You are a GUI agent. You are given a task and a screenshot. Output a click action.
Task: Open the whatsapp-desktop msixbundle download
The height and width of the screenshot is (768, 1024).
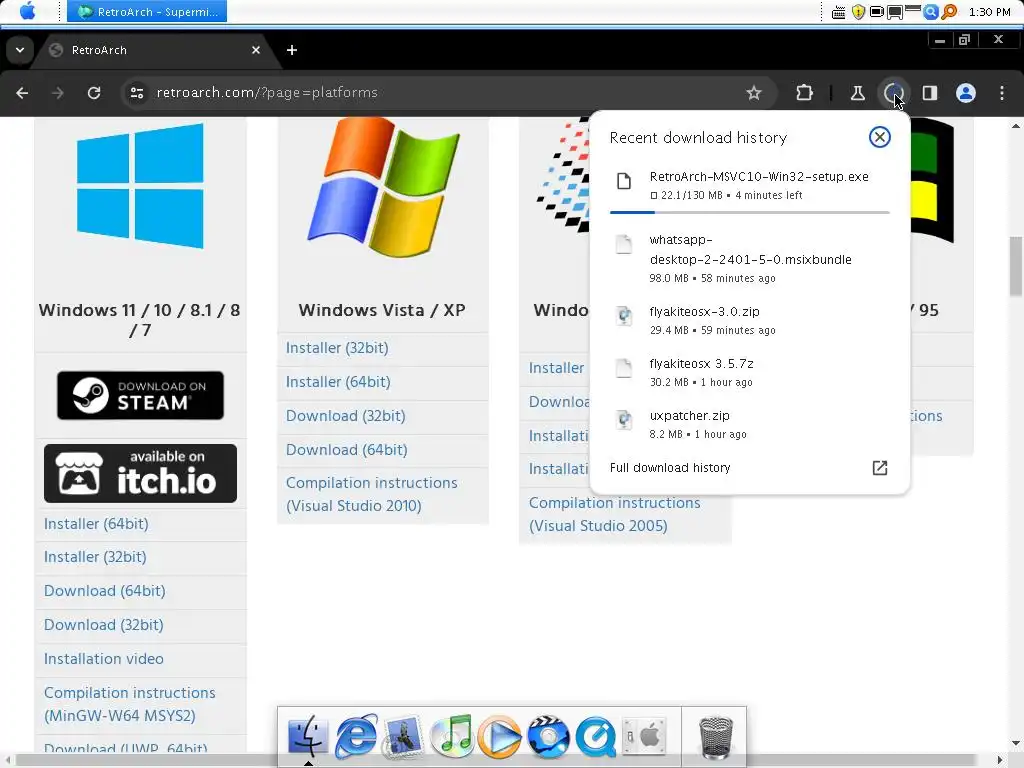pyautogui.click(x=750, y=259)
